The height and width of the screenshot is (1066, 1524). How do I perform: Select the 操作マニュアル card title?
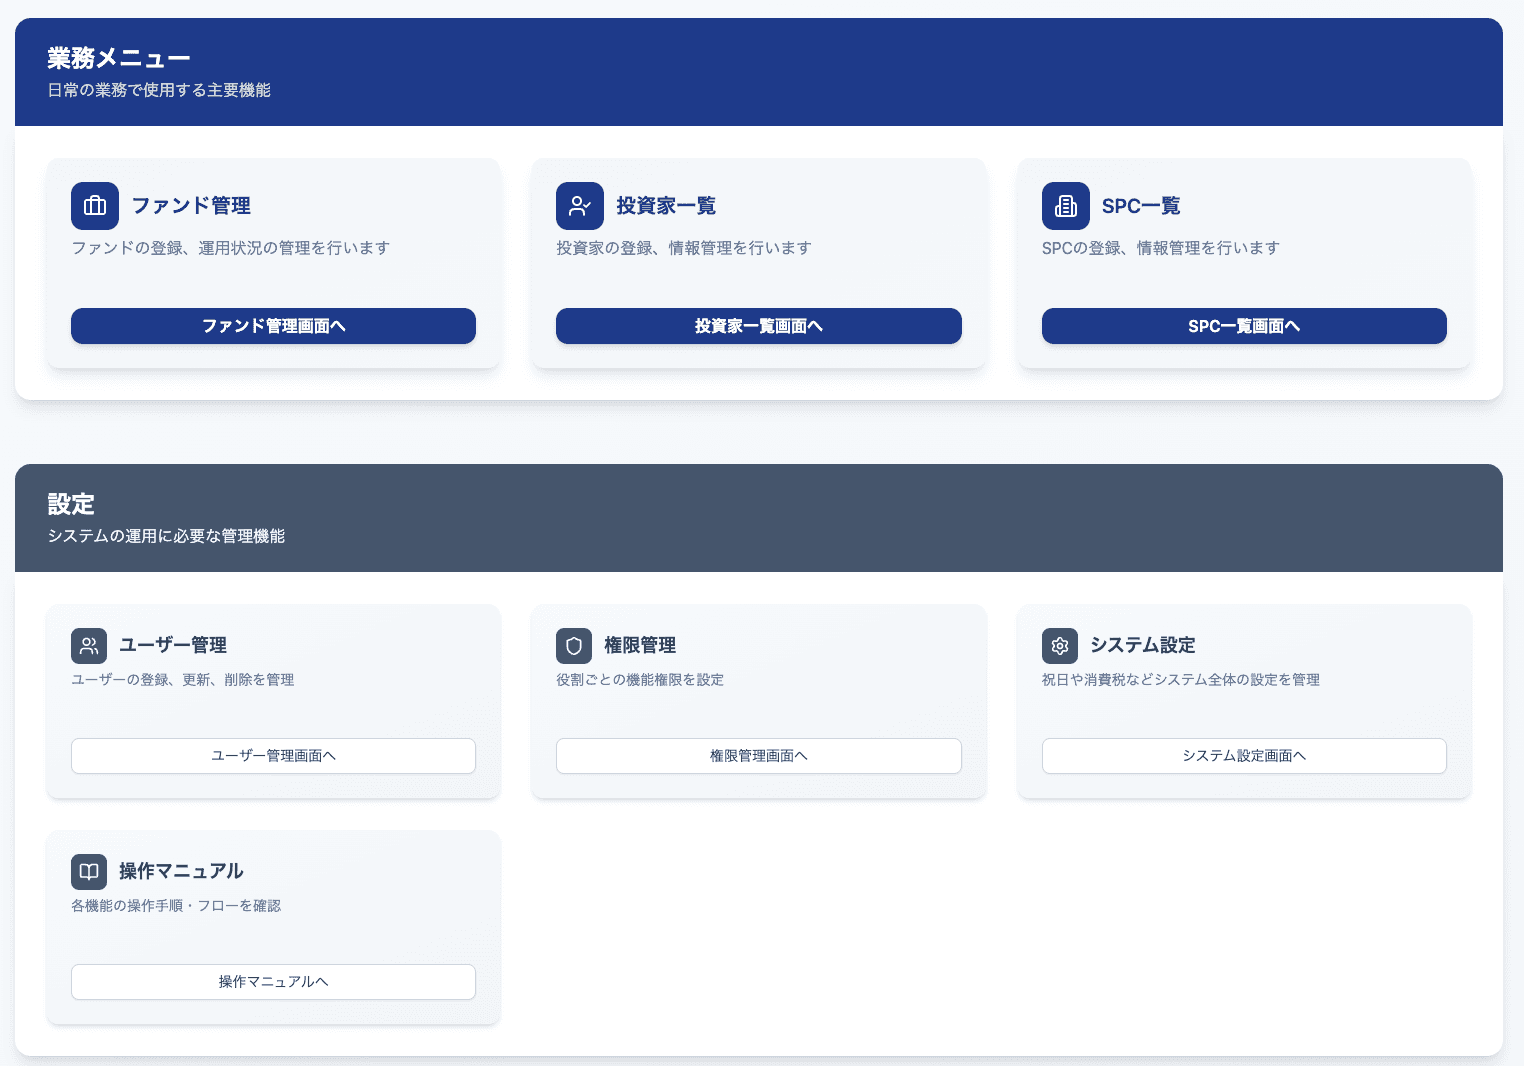(x=181, y=872)
